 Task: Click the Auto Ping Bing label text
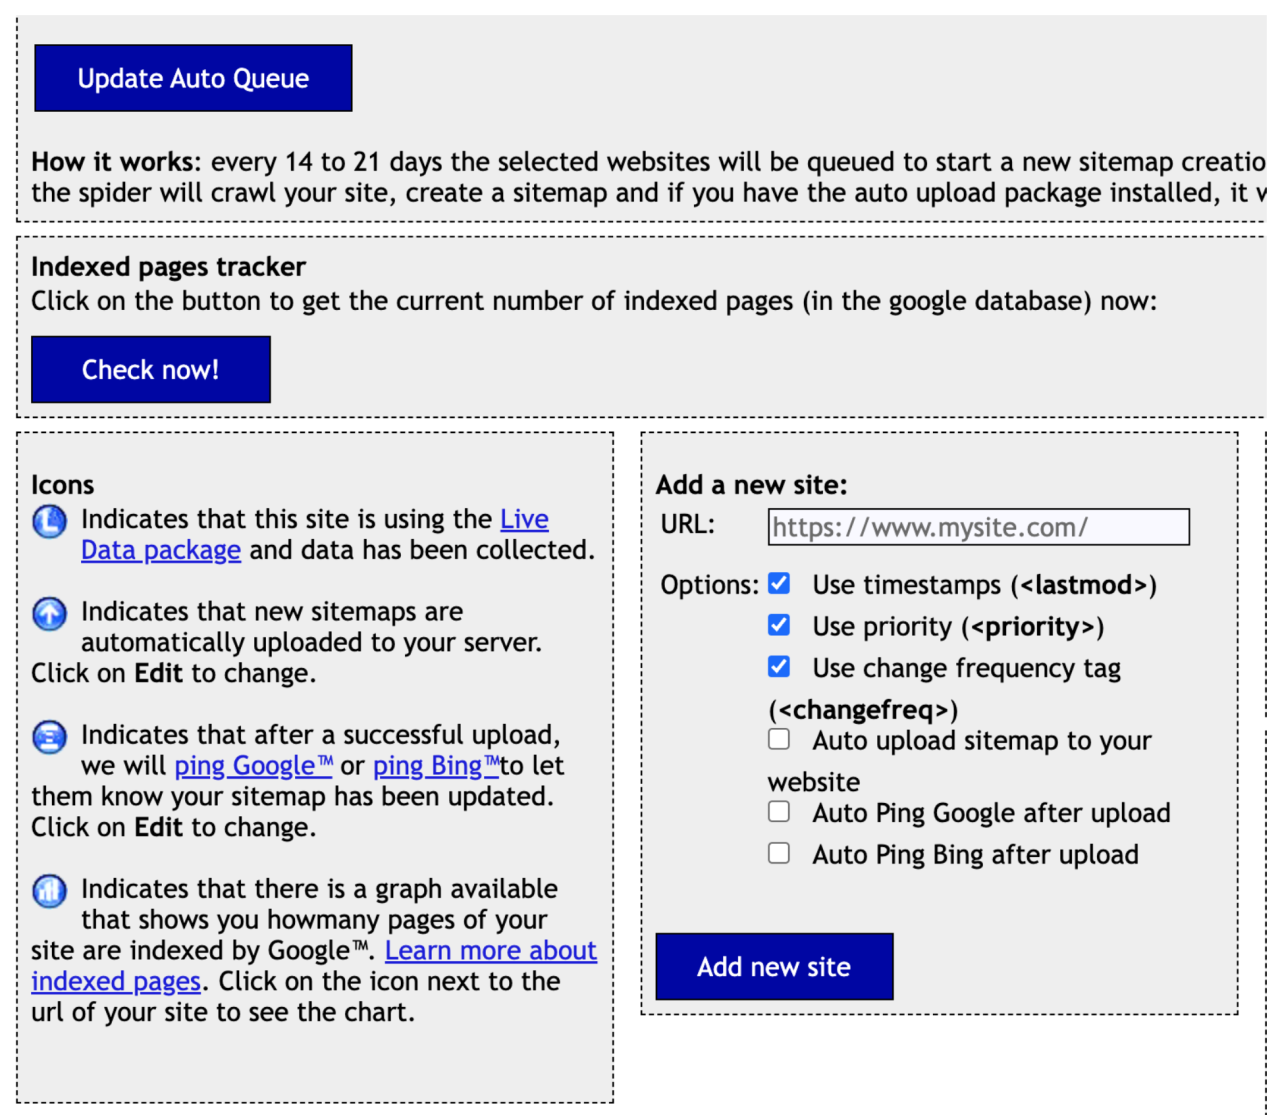click(976, 855)
